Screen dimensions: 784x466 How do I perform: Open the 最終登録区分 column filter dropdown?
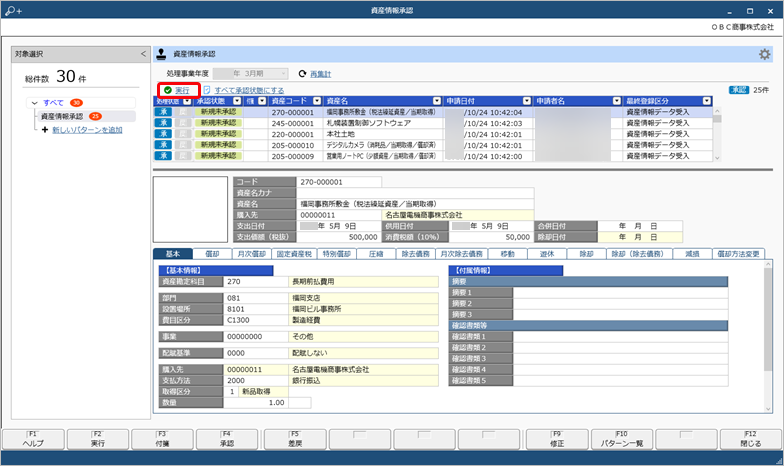pos(706,101)
